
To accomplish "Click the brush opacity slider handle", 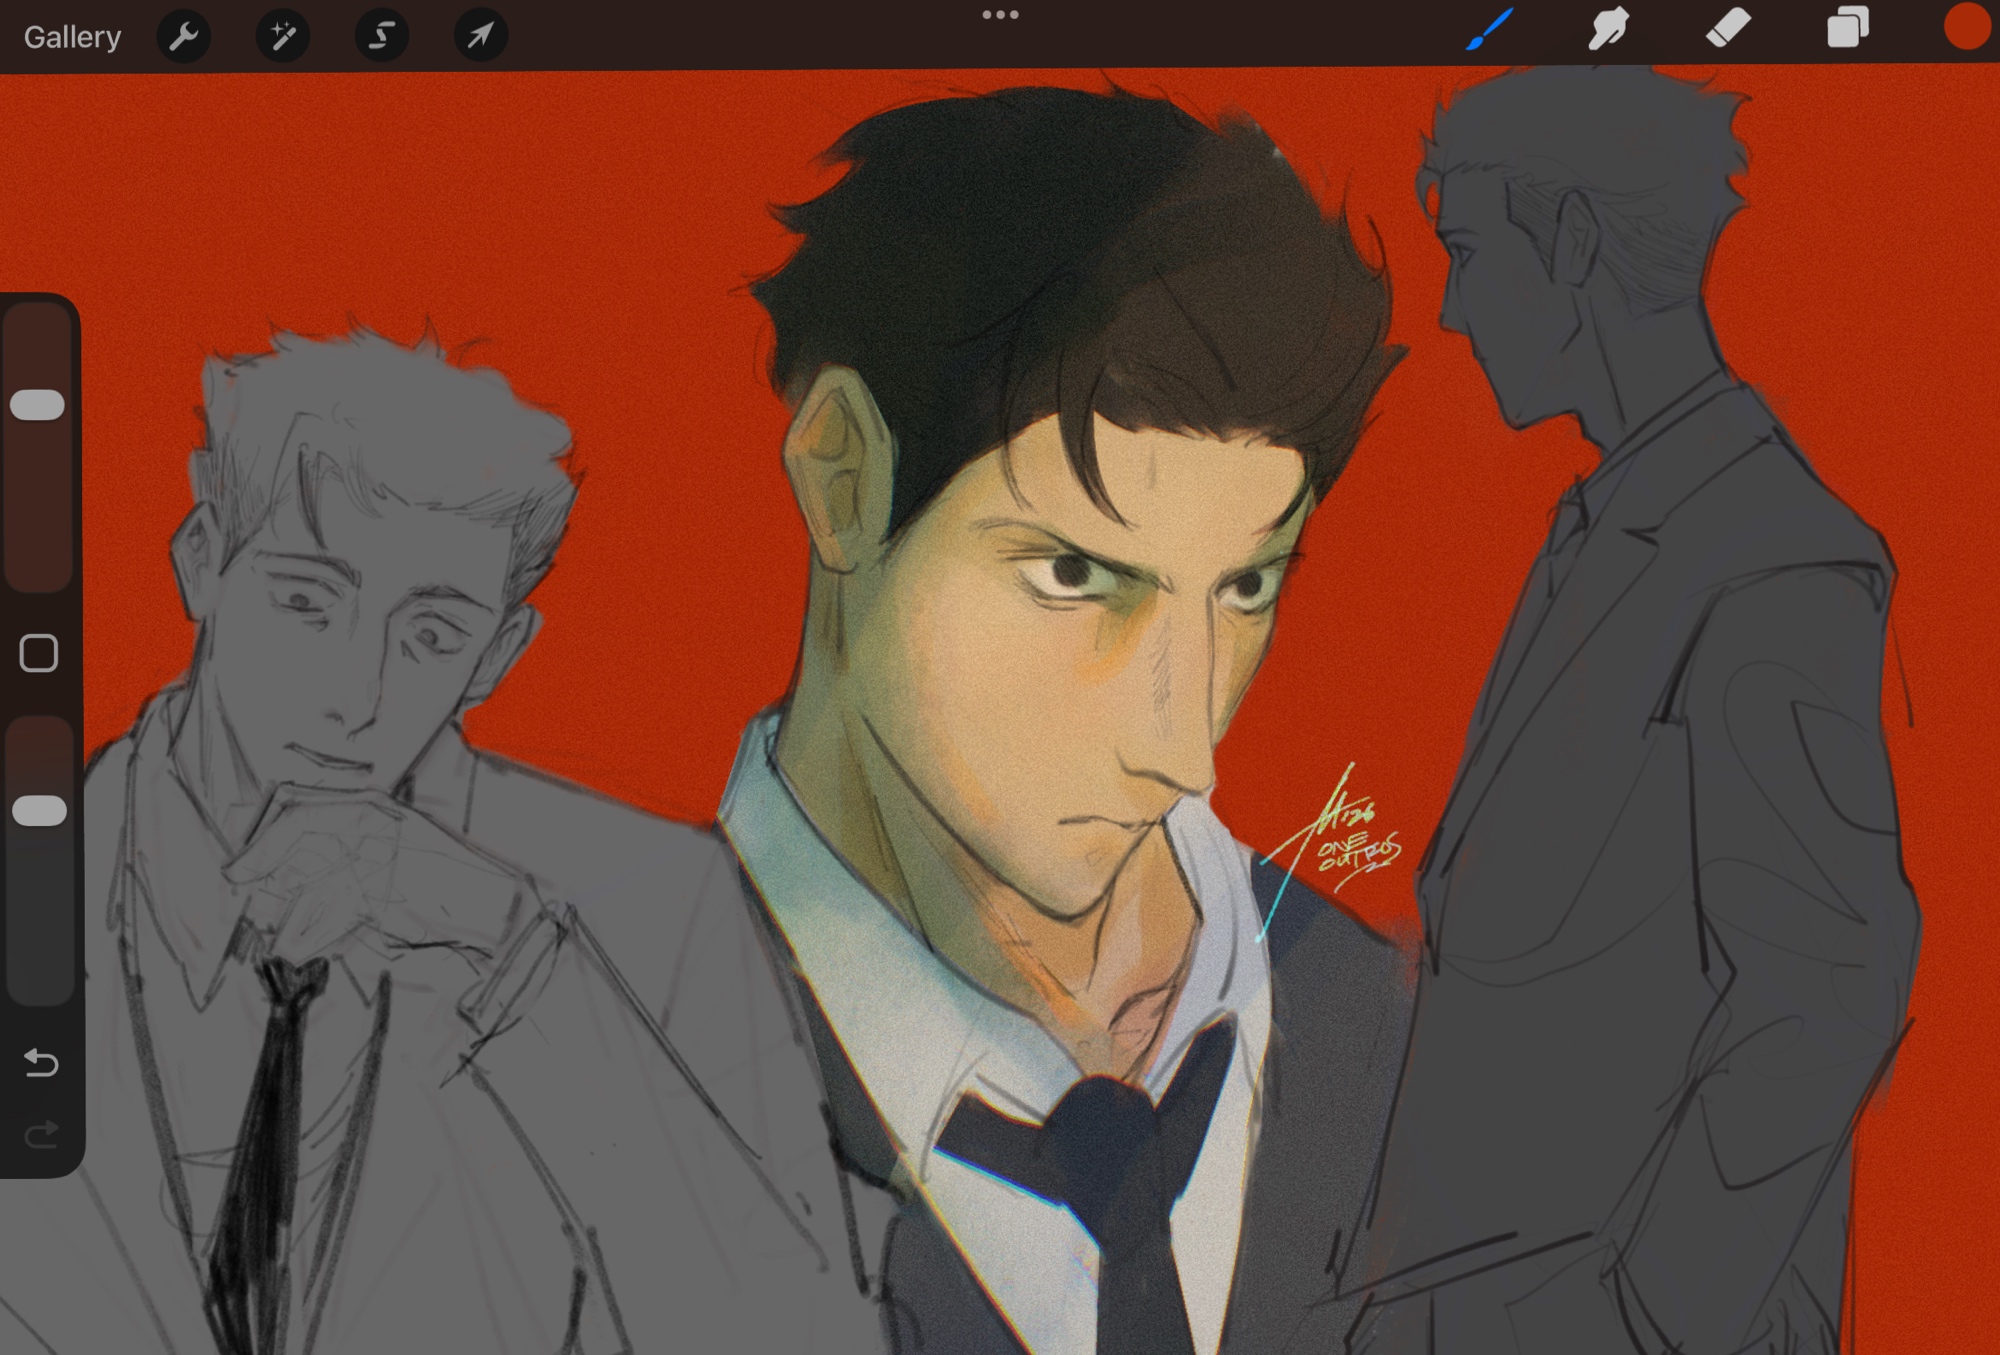I will (40, 811).
